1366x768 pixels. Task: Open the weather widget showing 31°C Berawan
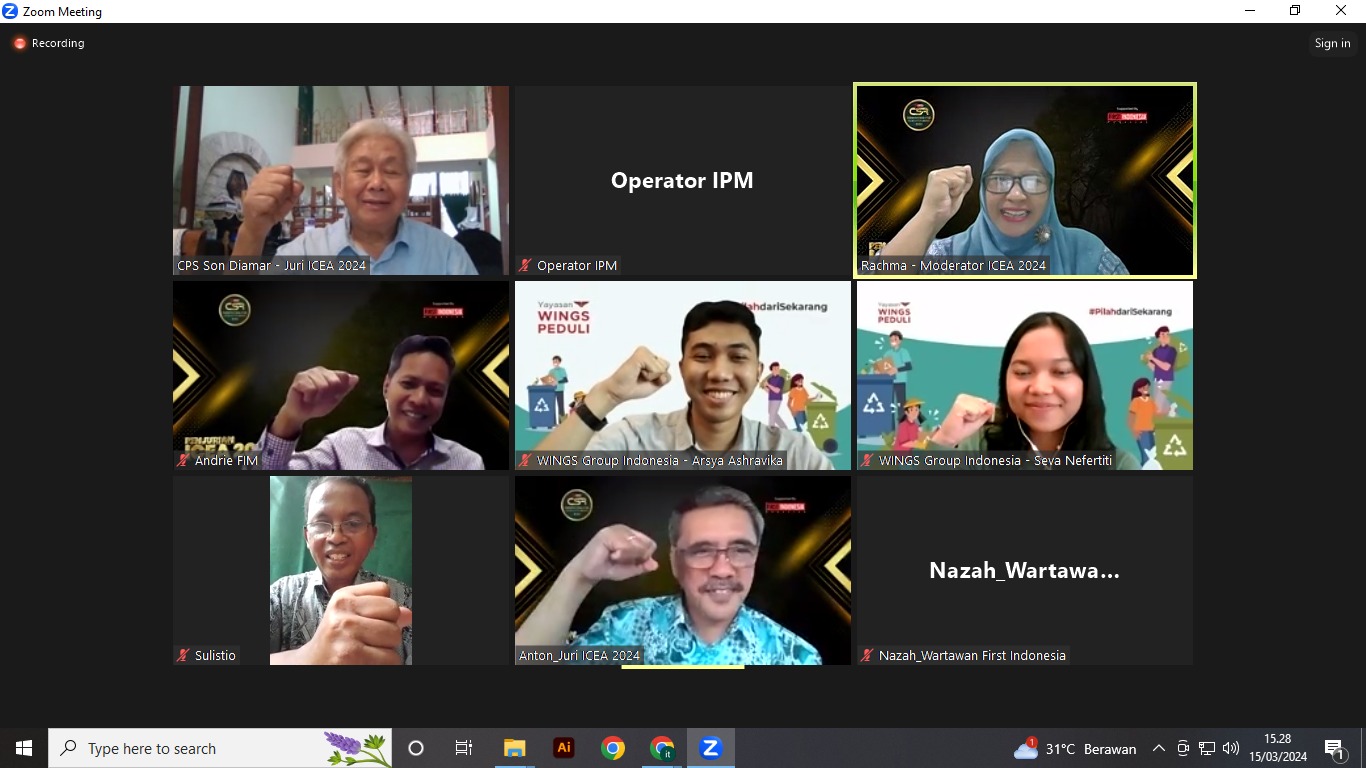coord(1075,748)
